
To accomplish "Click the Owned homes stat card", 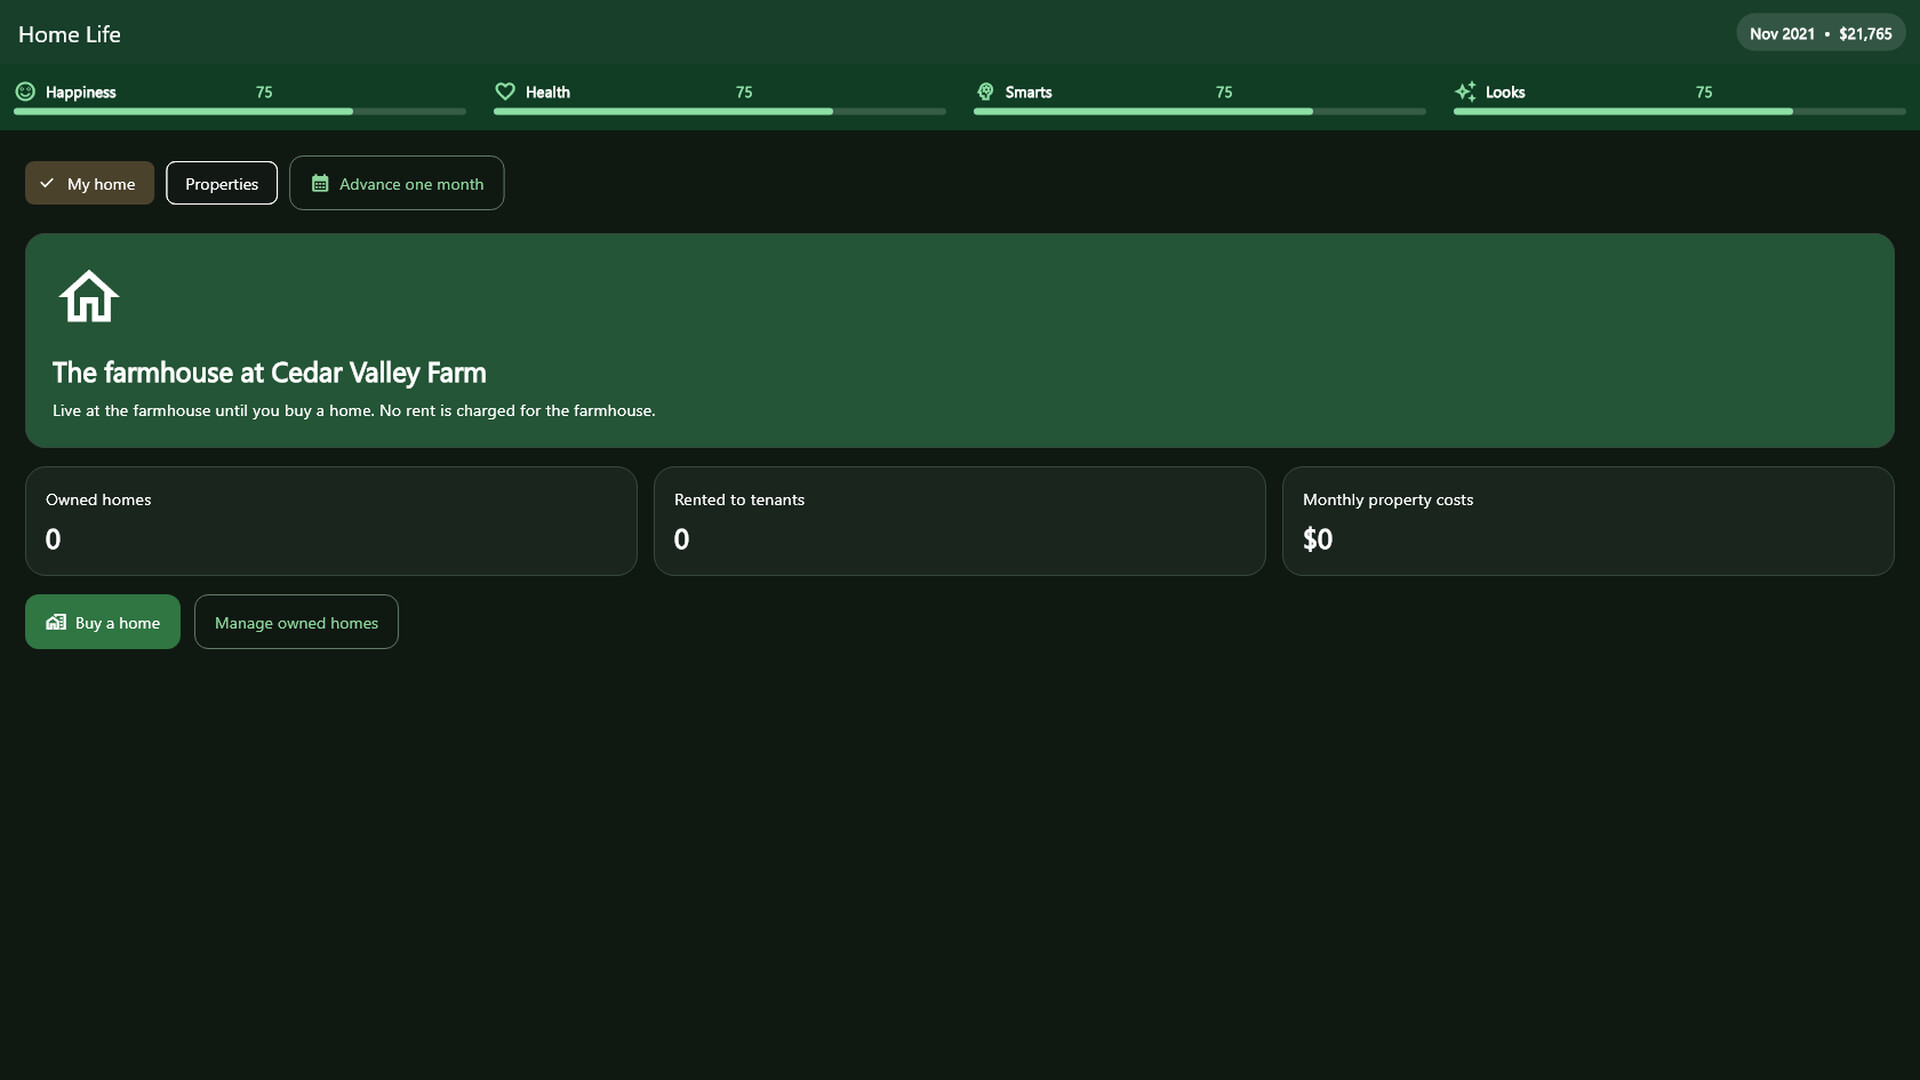I will (x=331, y=521).
